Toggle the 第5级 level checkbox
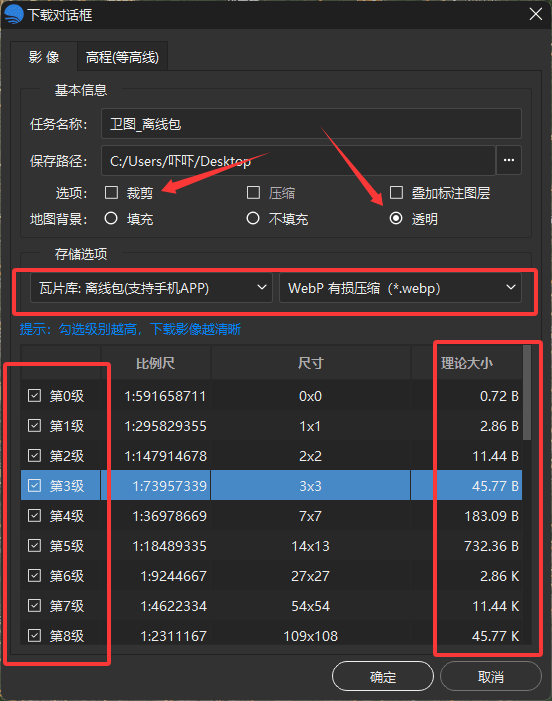This screenshot has height=701, width=552. [x=34, y=545]
